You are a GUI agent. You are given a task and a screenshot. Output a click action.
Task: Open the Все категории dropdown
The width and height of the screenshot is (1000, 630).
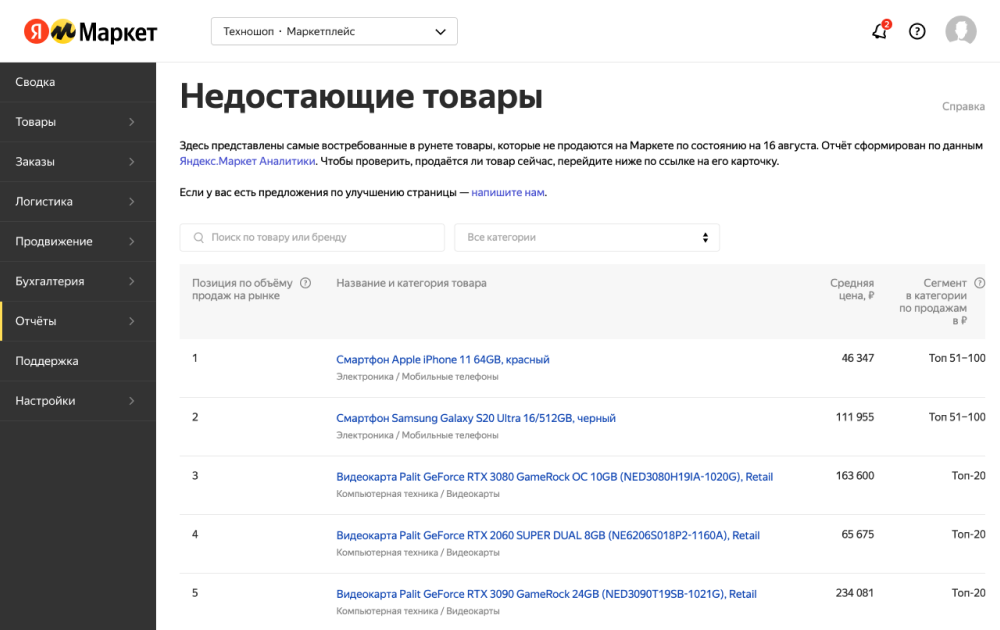pyautogui.click(x=587, y=237)
